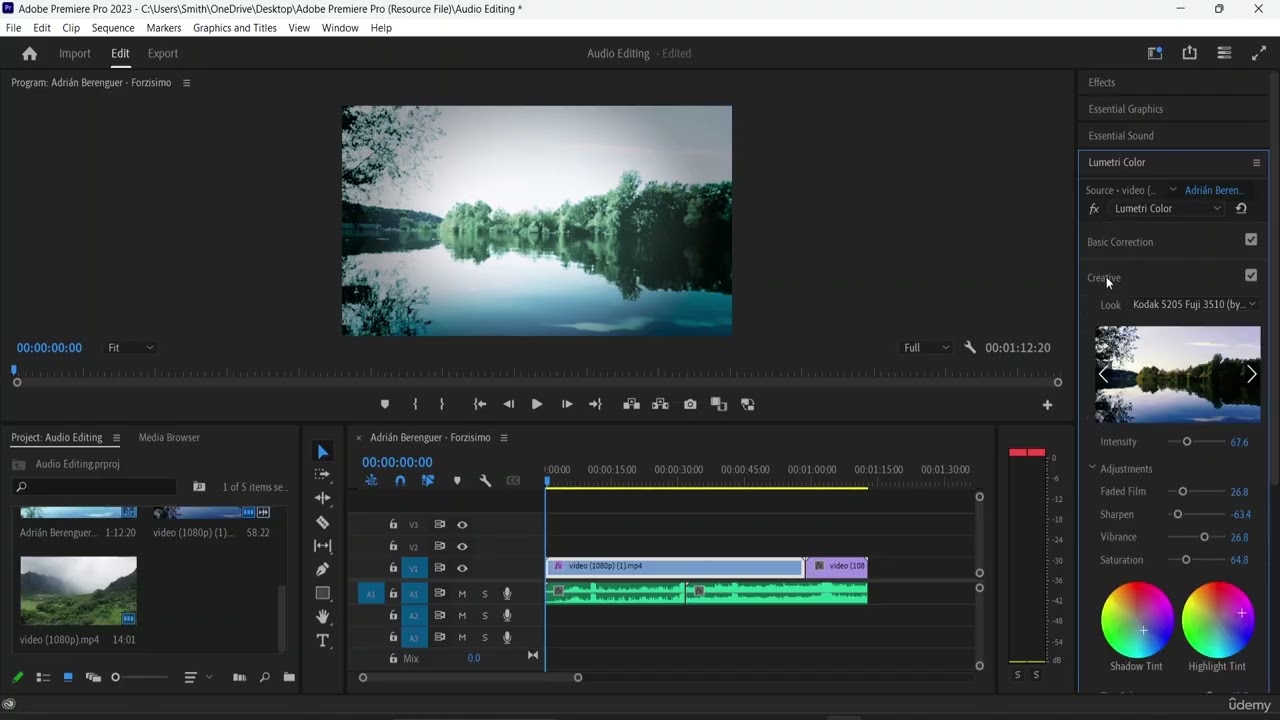The width and height of the screenshot is (1280, 720).
Task: Select the Pen tool
Action: 322,569
